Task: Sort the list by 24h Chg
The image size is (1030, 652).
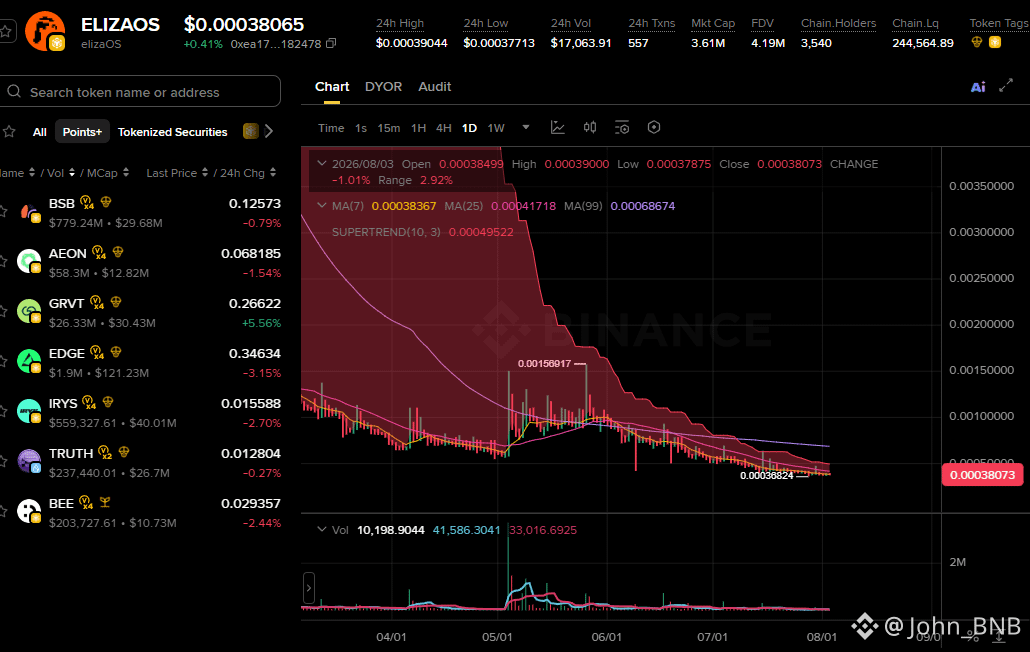Action: pyautogui.click(x=248, y=173)
